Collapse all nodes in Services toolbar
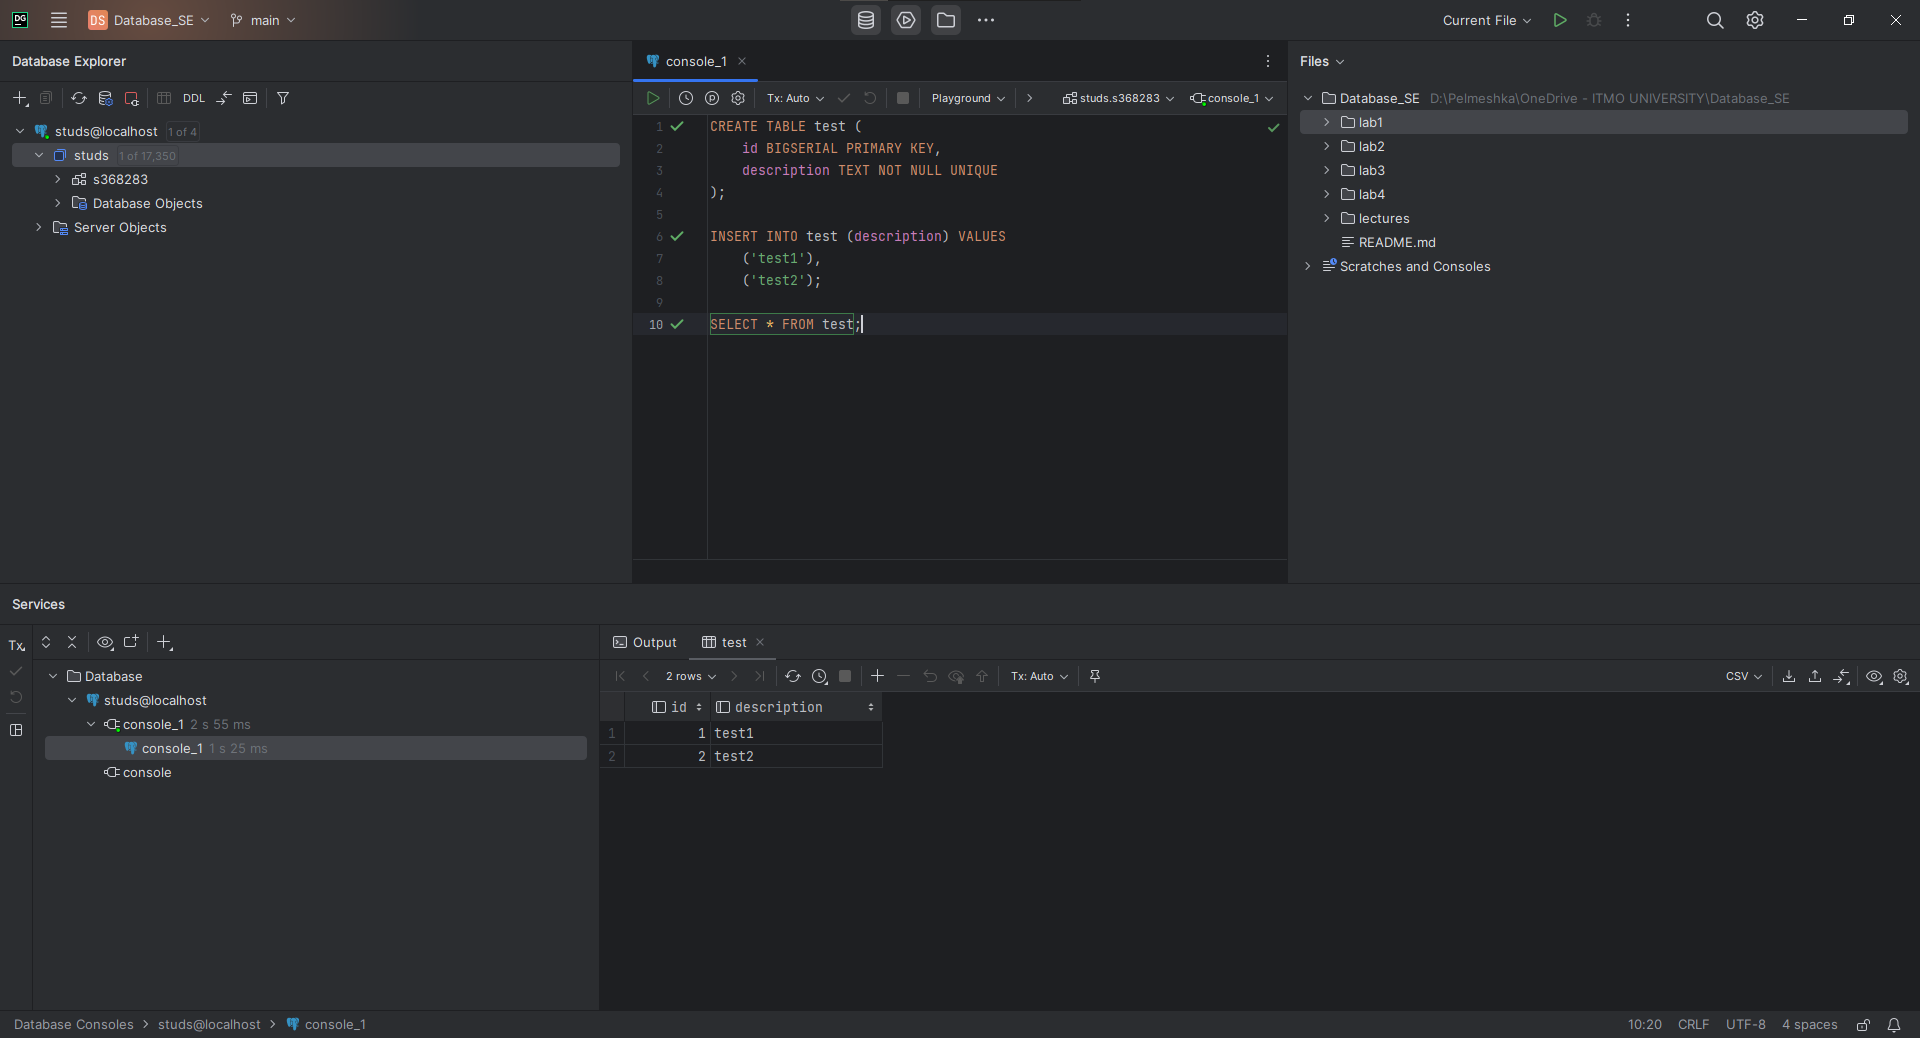 click(x=72, y=642)
